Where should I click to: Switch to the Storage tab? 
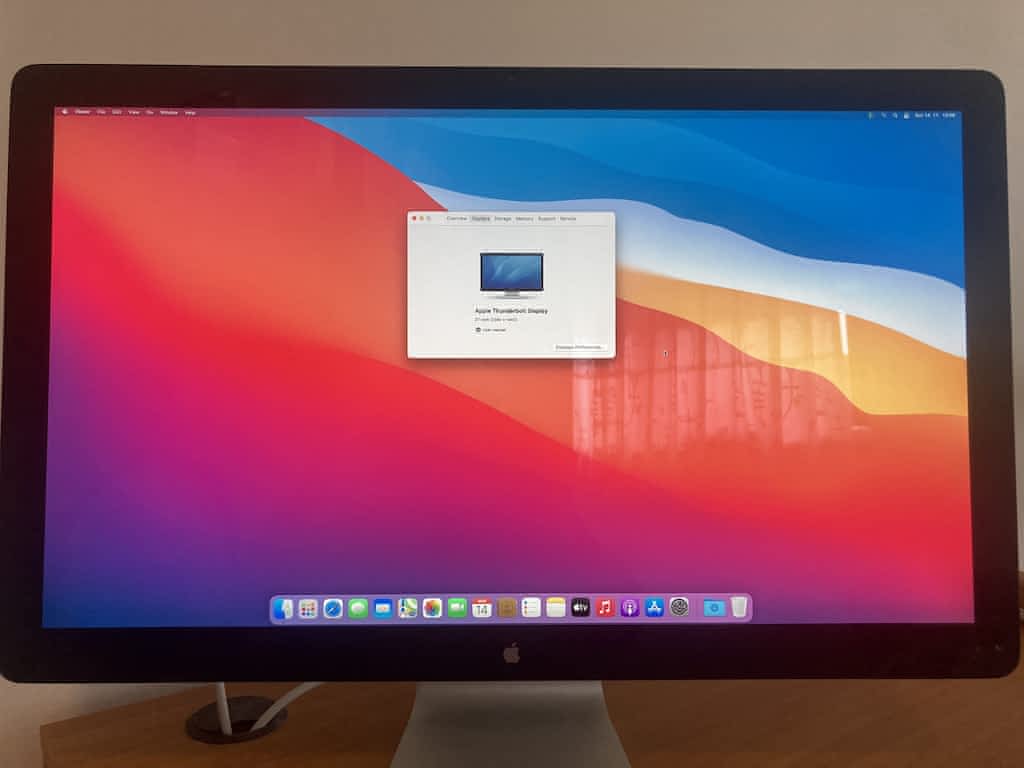(x=503, y=219)
